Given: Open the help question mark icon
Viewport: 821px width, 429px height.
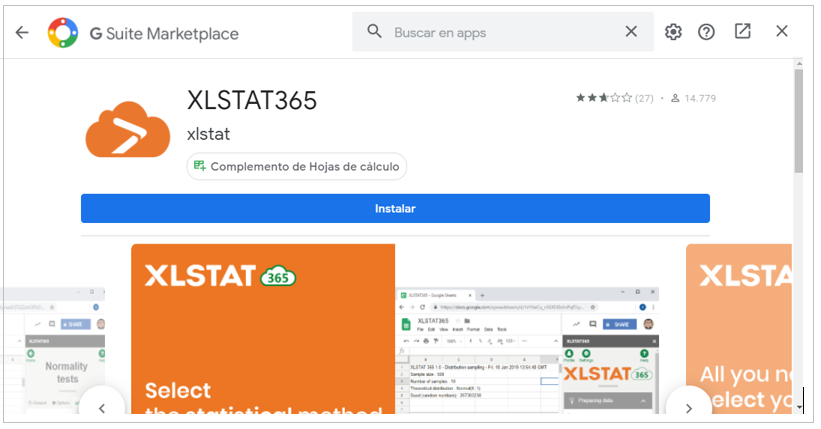Looking at the screenshot, I should click(x=707, y=32).
